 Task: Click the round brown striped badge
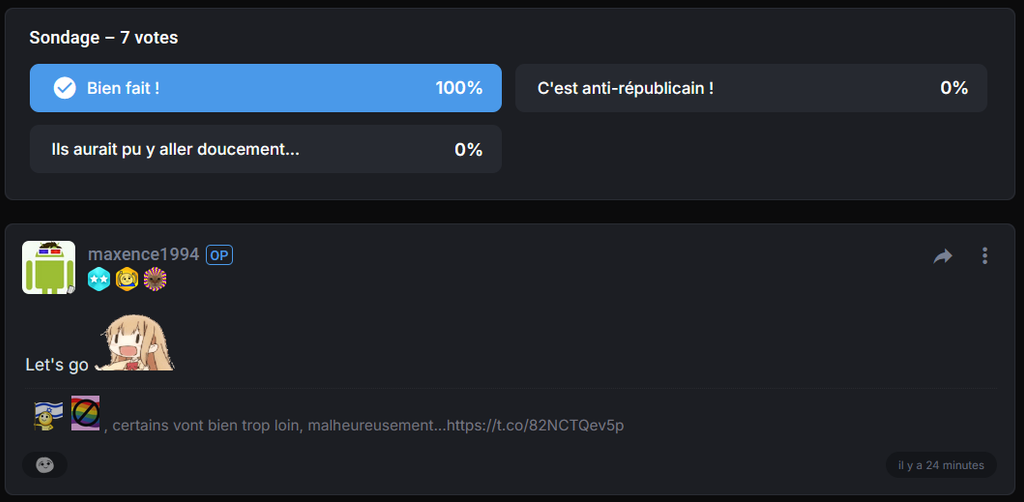pos(155,279)
